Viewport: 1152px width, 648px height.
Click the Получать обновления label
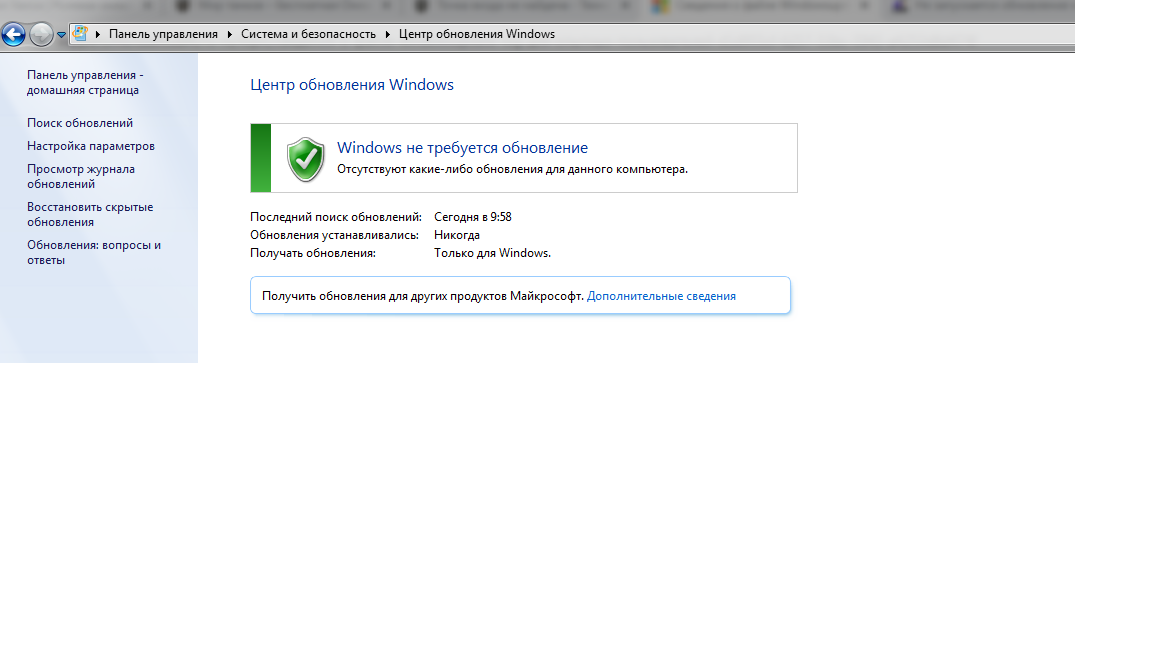point(313,253)
